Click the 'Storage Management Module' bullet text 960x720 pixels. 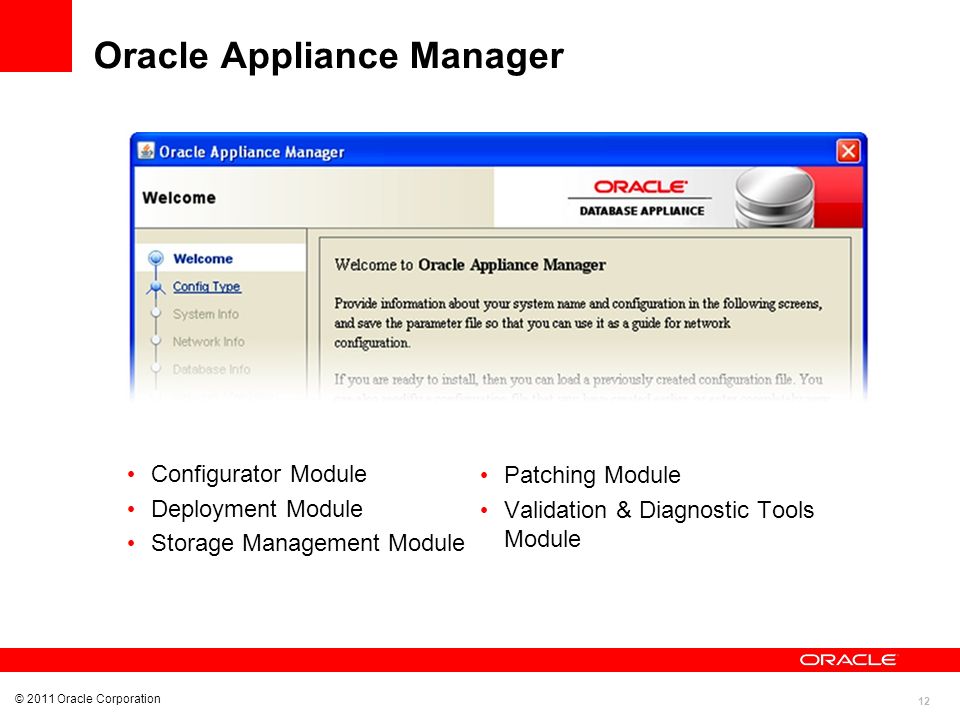pos(307,543)
